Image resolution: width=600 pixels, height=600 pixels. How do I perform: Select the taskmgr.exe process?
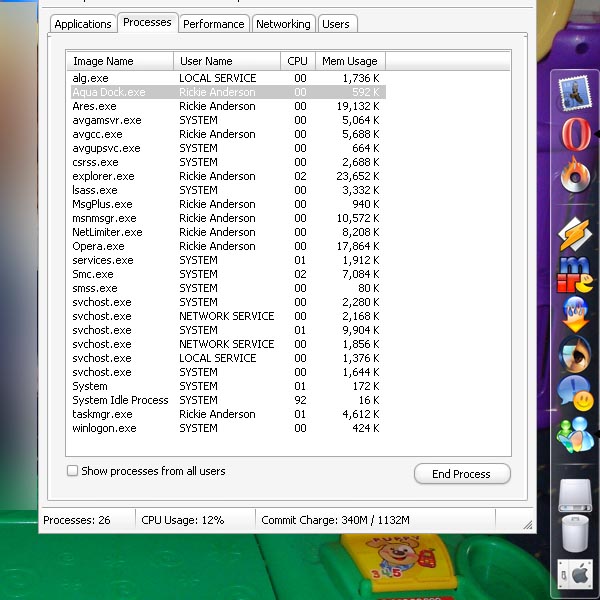tap(228, 414)
